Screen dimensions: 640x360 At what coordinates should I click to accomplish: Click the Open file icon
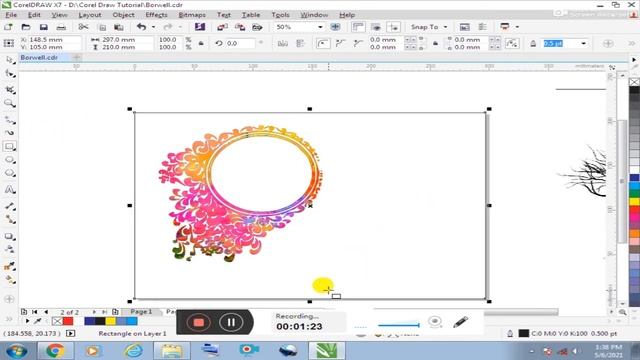26,27
